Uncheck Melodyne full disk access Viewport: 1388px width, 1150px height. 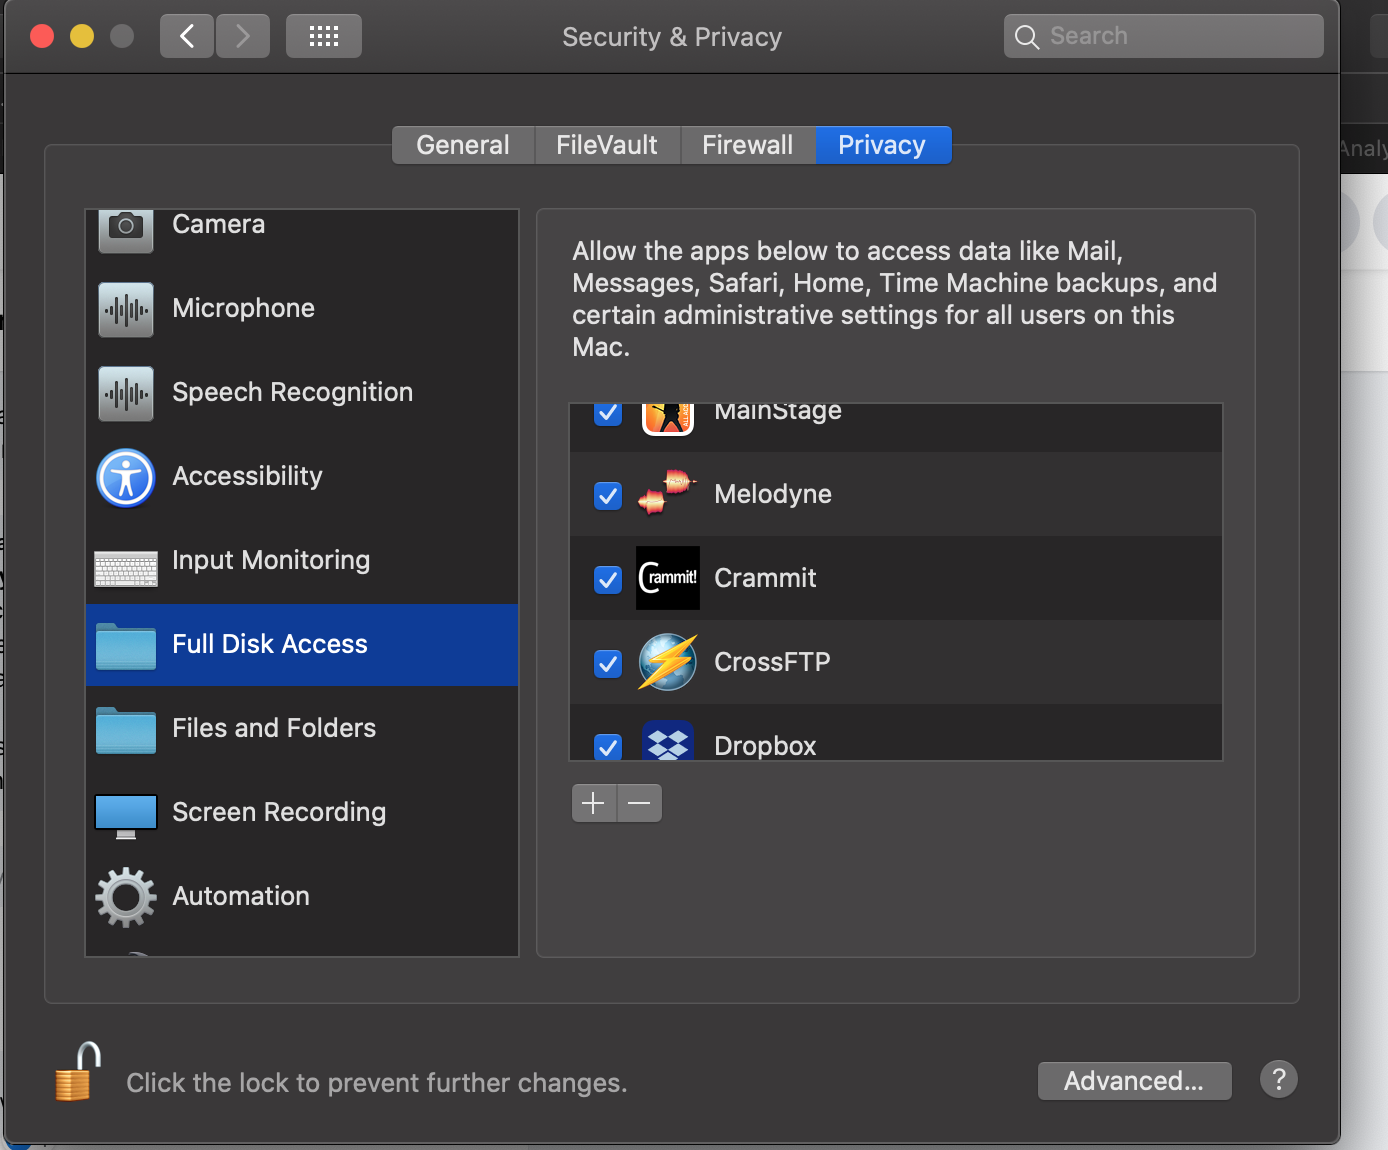(x=608, y=496)
